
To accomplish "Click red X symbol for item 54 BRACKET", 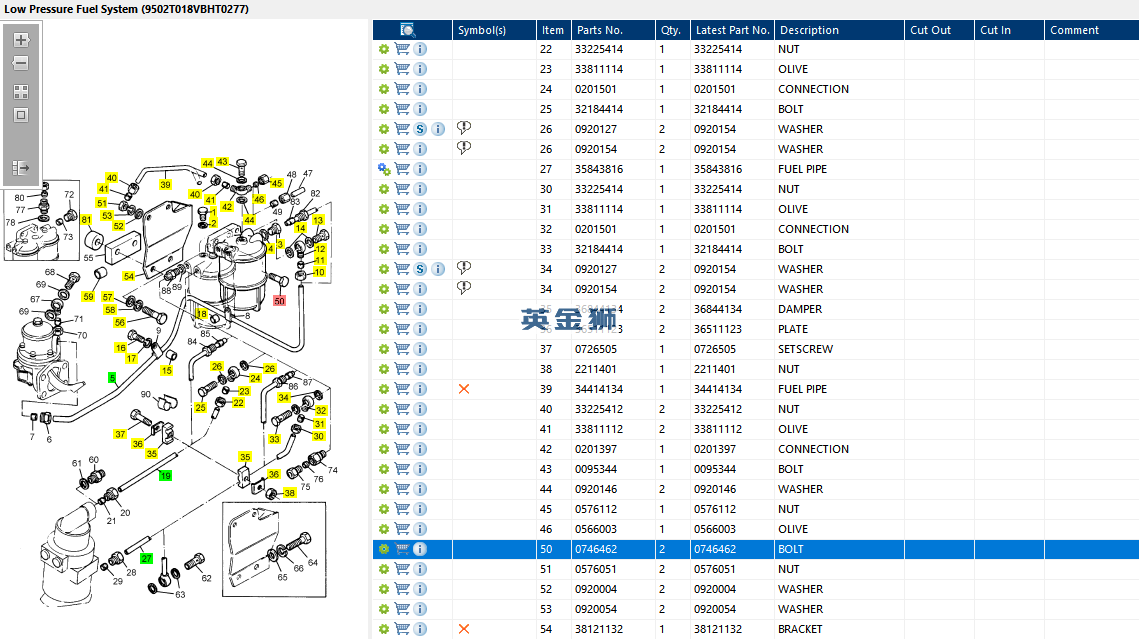I will (x=464, y=629).
